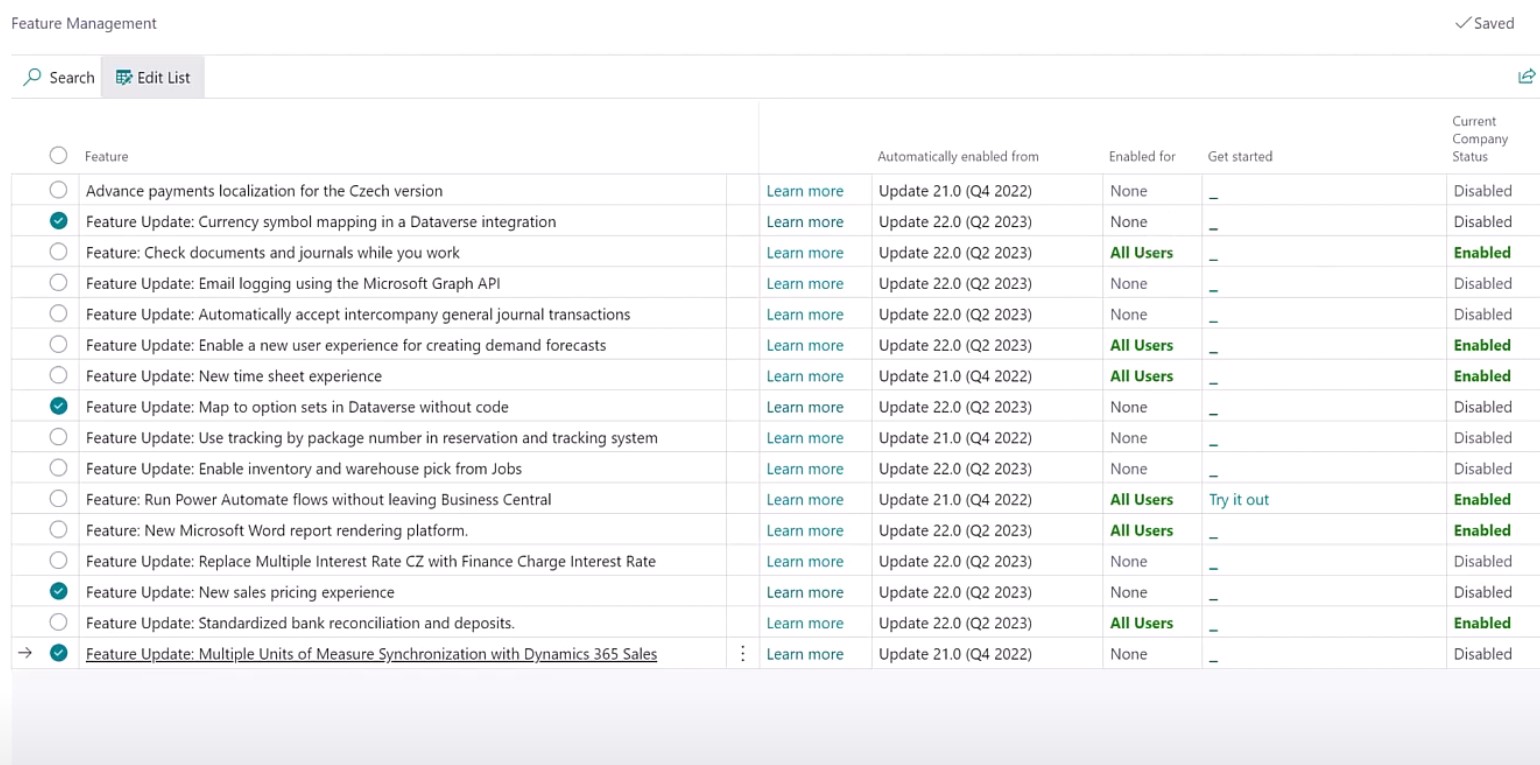Change Enabled for value on New time sheet row

tap(1141, 376)
